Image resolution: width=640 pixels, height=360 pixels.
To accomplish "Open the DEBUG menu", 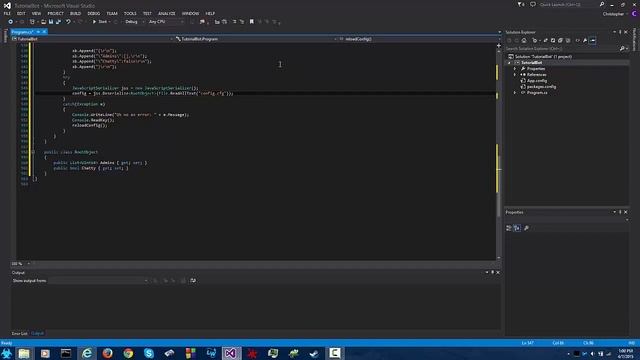I will [93, 13].
